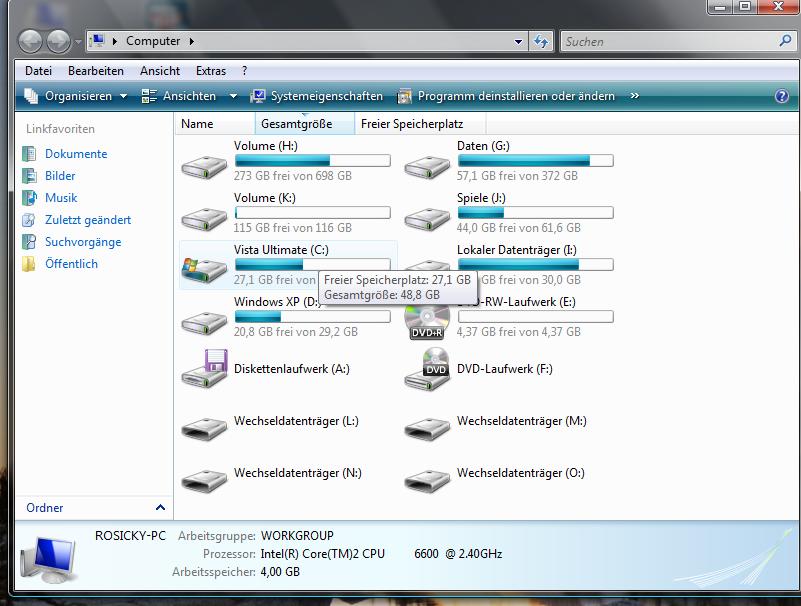Select the Windows XP (D:) drive icon
This screenshot has height=606, width=801.
coord(204,323)
